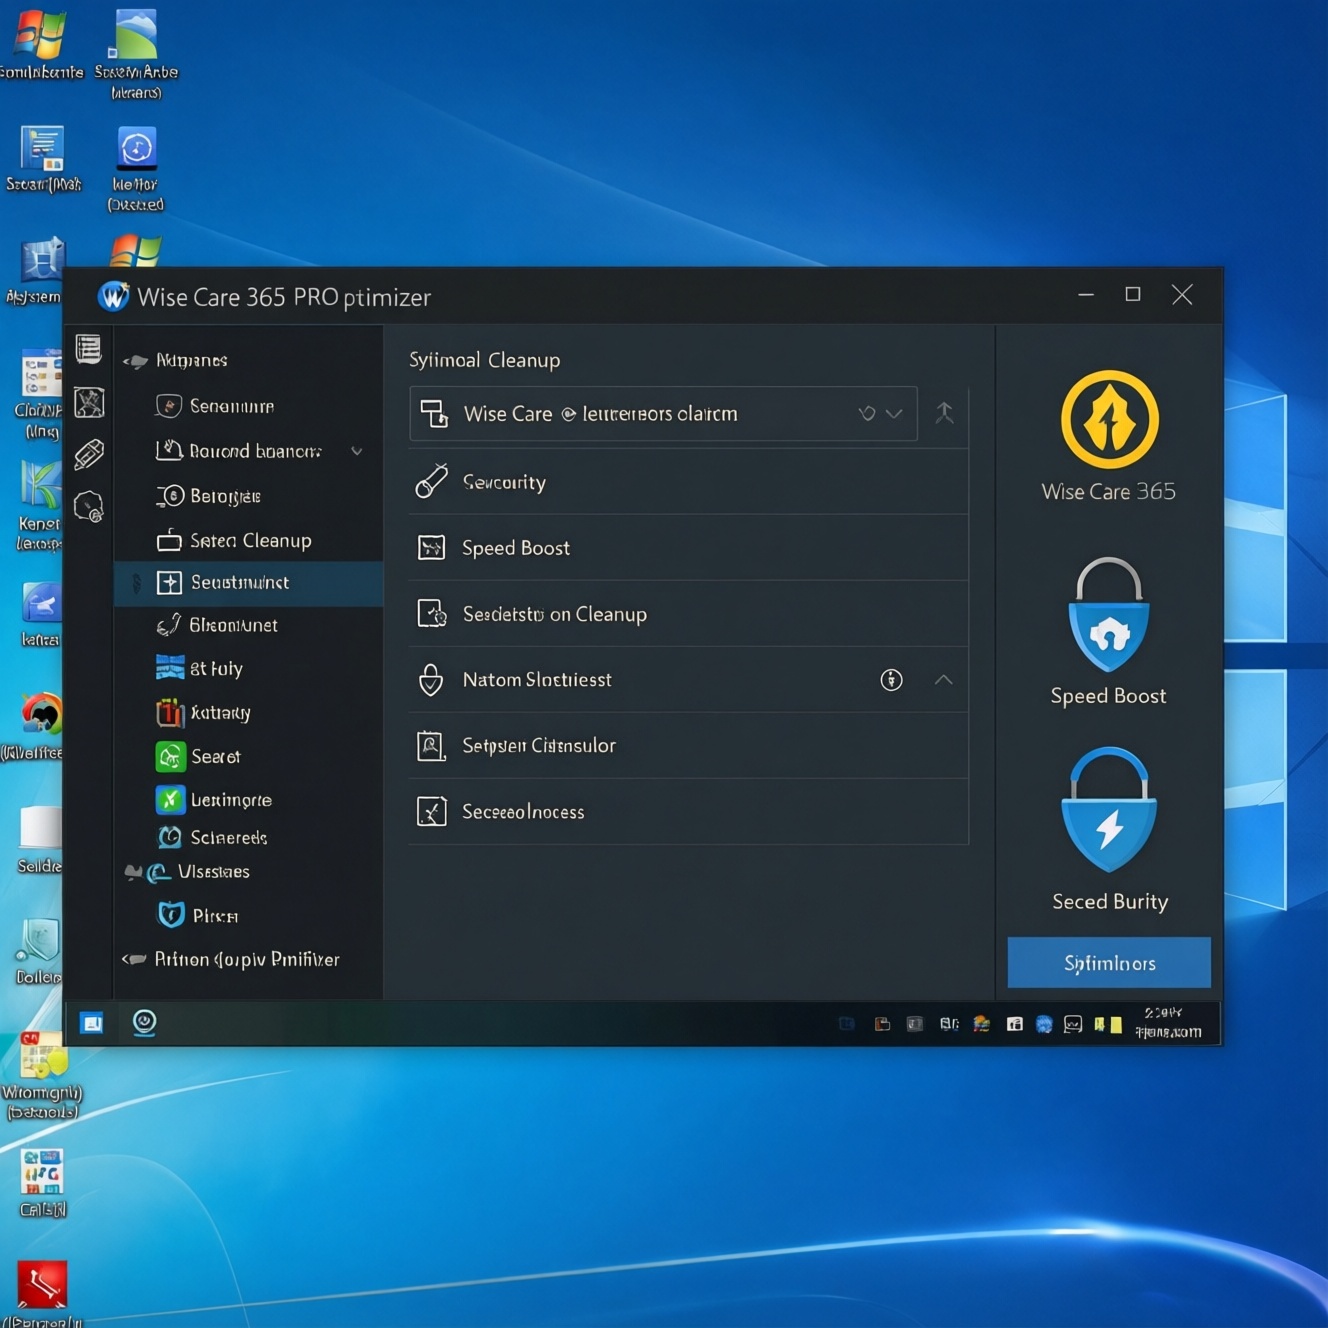
Task: Click the blue X icon in the sidebar tree
Action: point(170,800)
